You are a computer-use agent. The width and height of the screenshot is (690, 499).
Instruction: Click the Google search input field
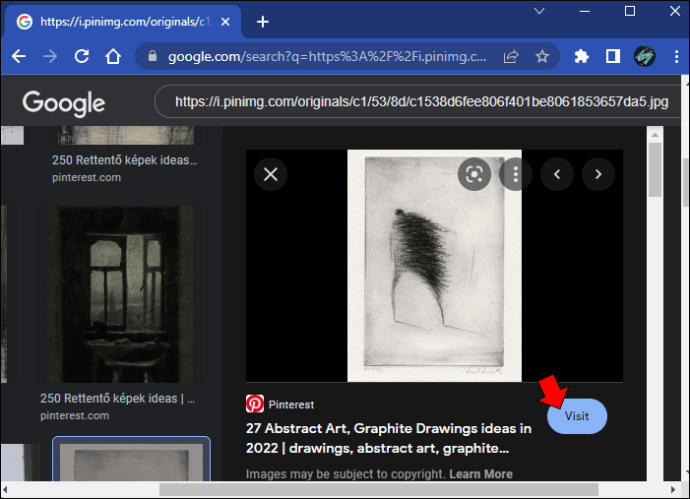[422, 102]
